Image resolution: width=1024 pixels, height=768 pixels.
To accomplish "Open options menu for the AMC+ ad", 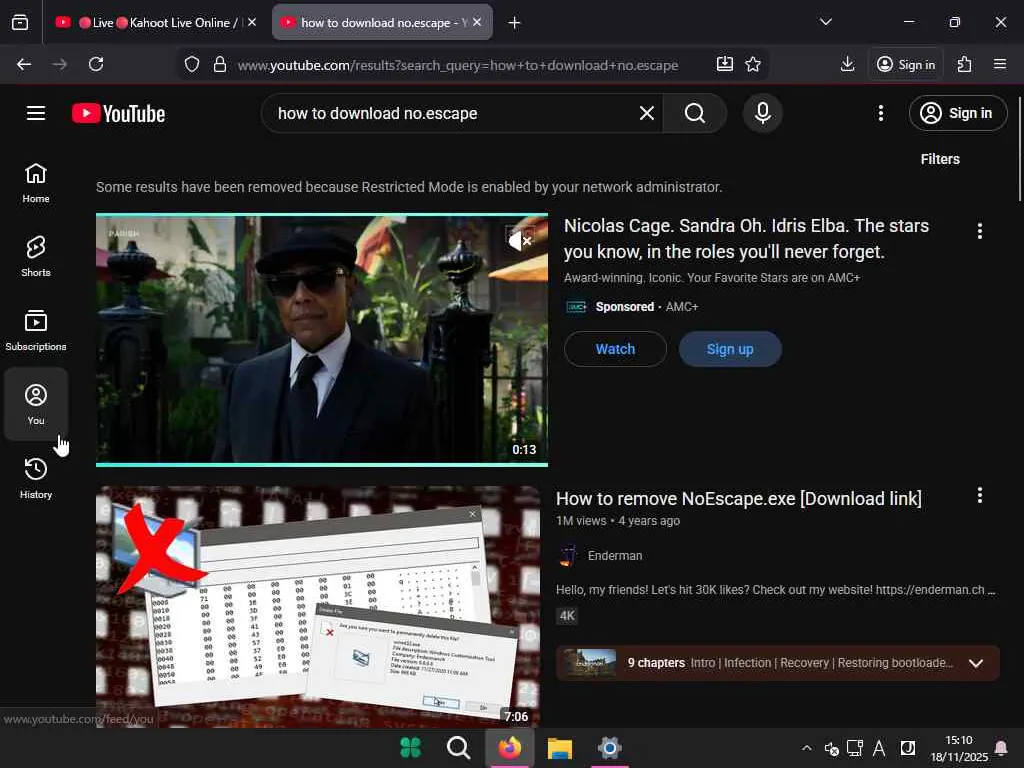I will [979, 231].
